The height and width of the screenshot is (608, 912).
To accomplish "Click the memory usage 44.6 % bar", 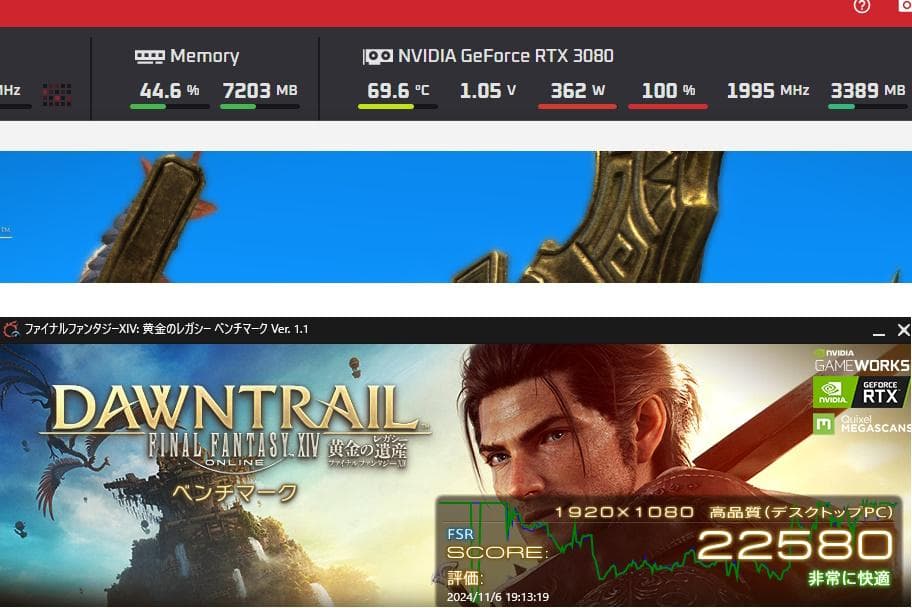I will [x=169, y=106].
